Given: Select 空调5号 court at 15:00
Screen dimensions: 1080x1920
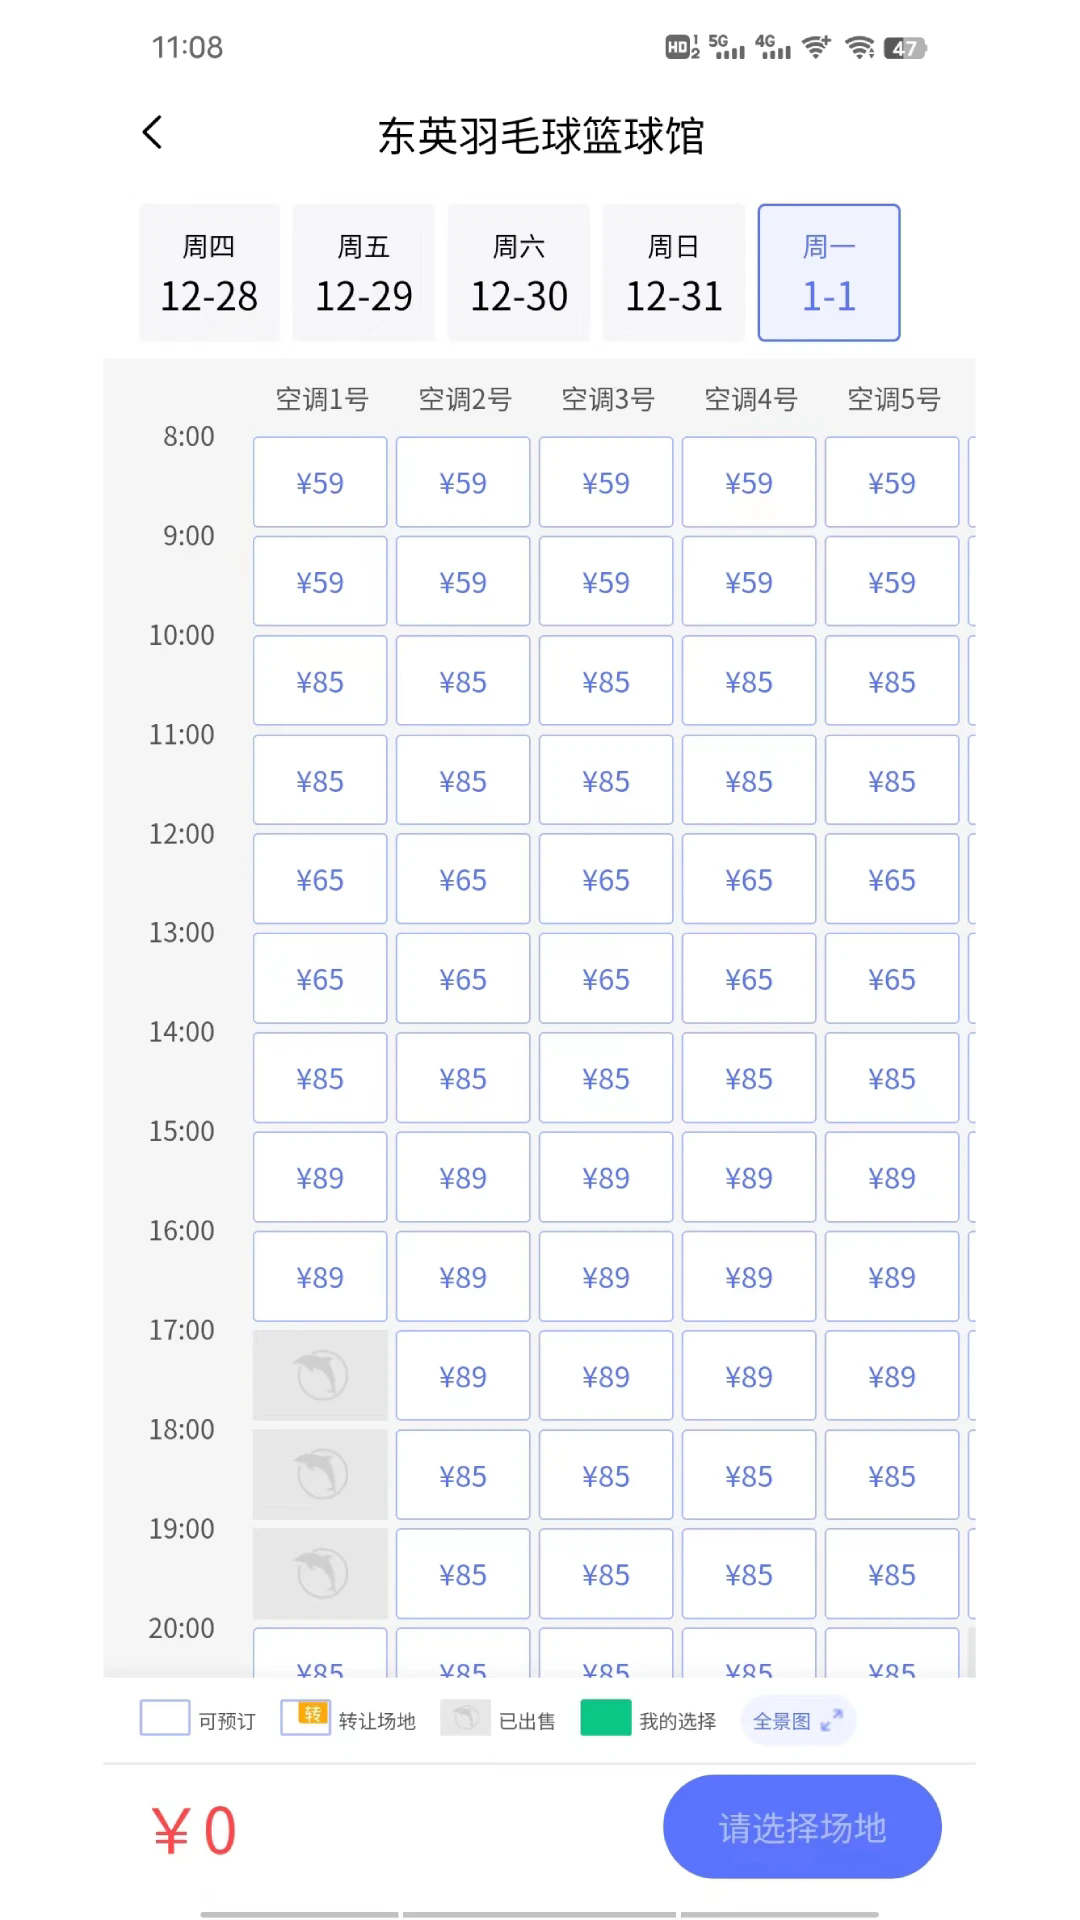Looking at the screenshot, I should [x=892, y=1178].
